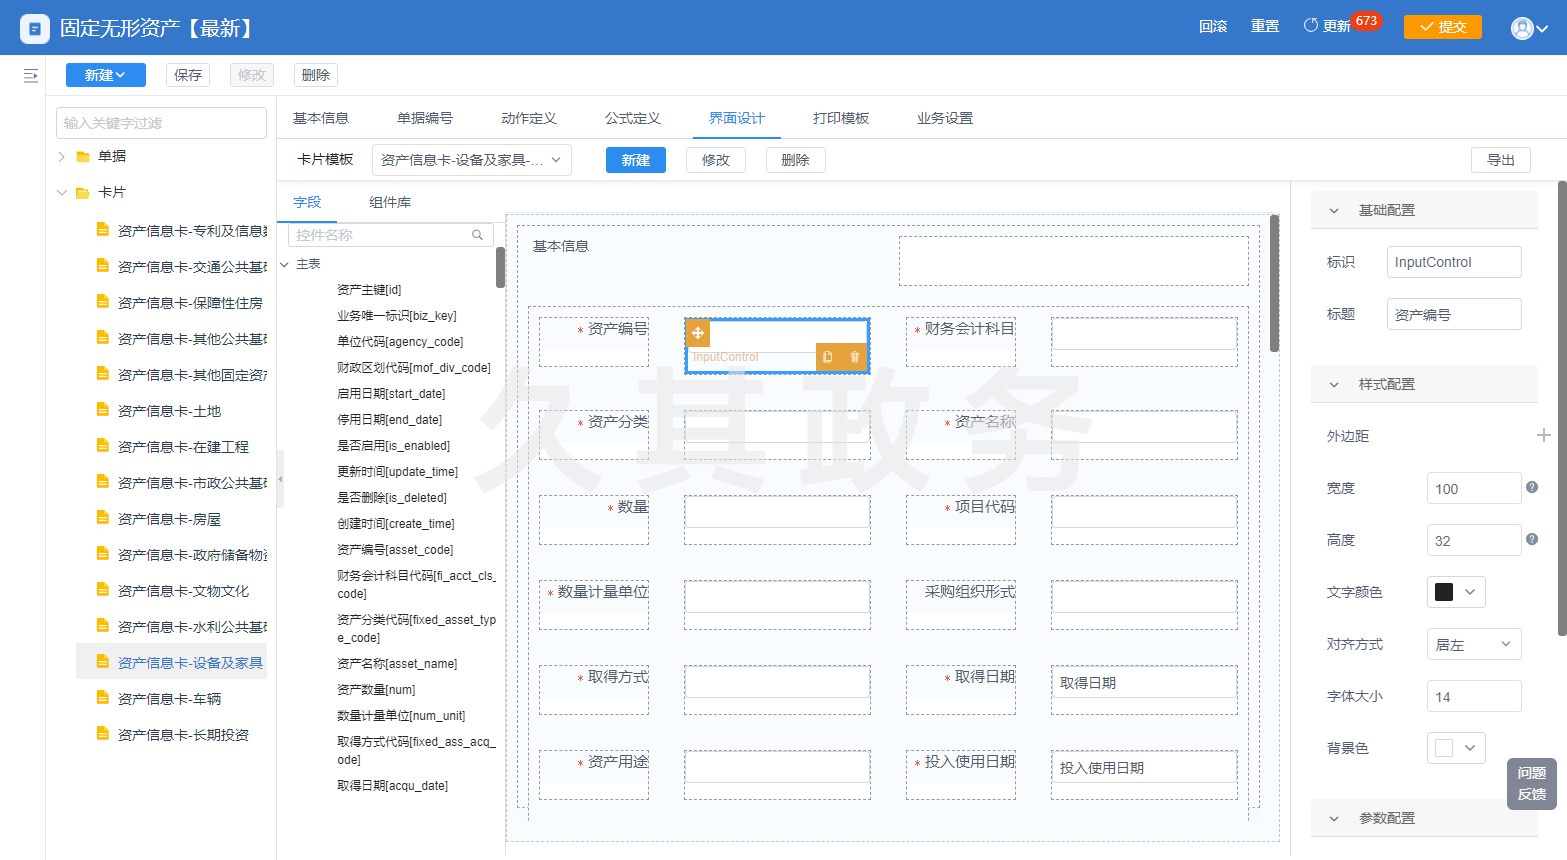This screenshot has width=1567, height=860.
Task: Click the sidebar collapse icon at top left
Action: (31, 76)
